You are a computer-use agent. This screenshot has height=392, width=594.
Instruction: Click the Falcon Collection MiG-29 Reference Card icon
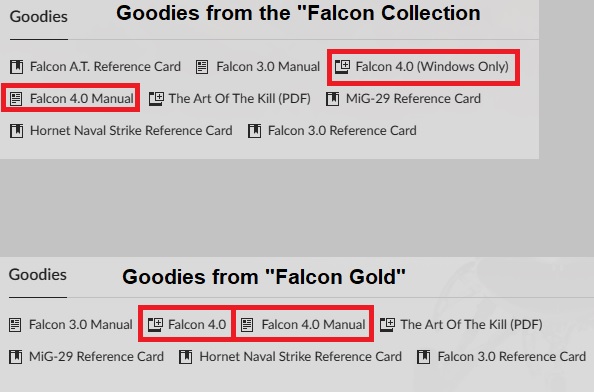point(333,98)
